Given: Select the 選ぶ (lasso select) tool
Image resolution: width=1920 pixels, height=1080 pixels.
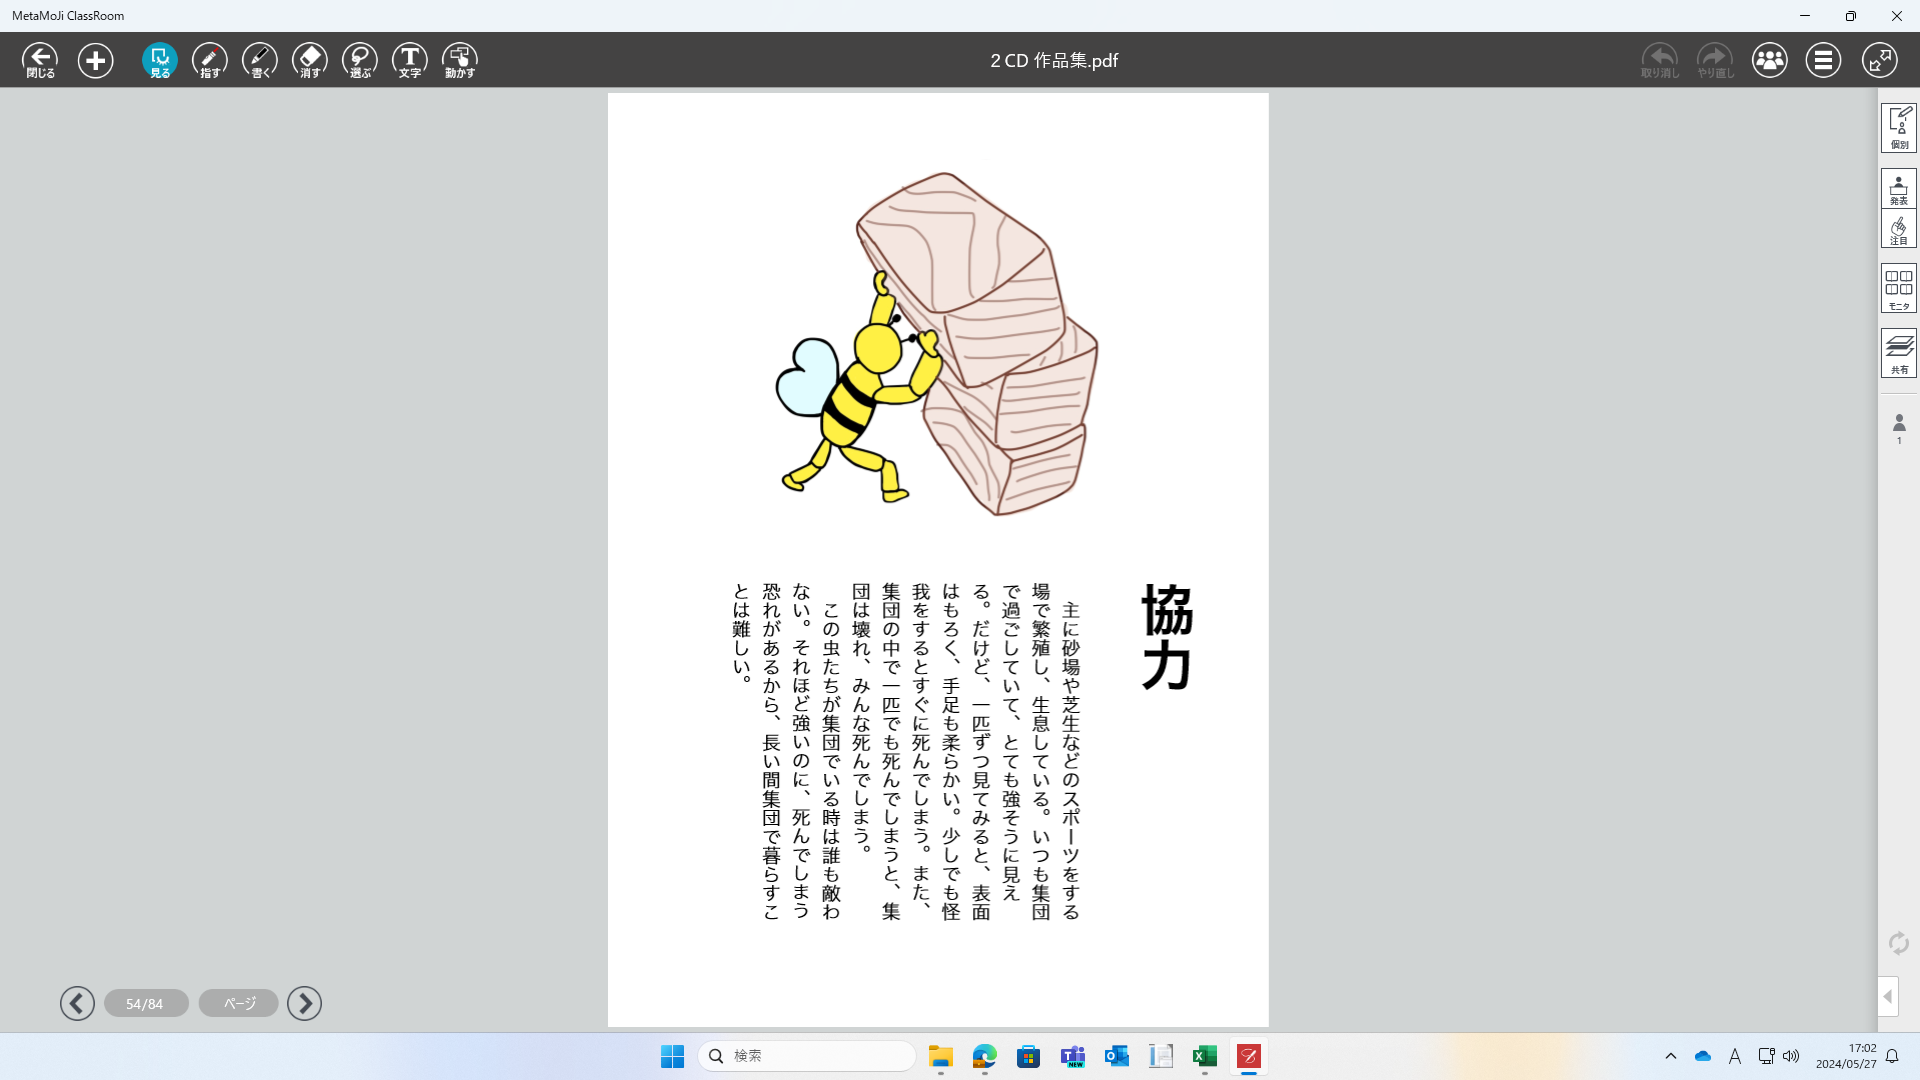Looking at the screenshot, I should (x=360, y=60).
